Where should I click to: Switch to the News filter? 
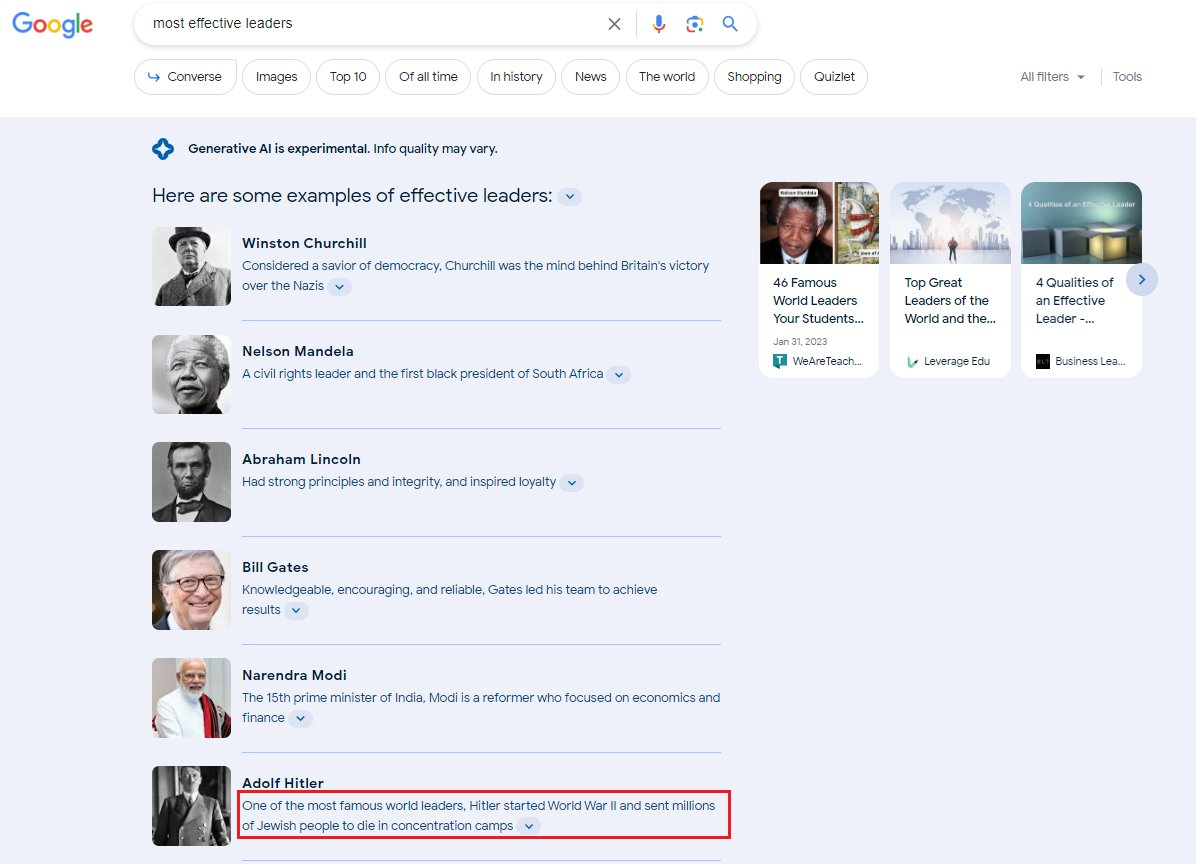pos(590,77)
